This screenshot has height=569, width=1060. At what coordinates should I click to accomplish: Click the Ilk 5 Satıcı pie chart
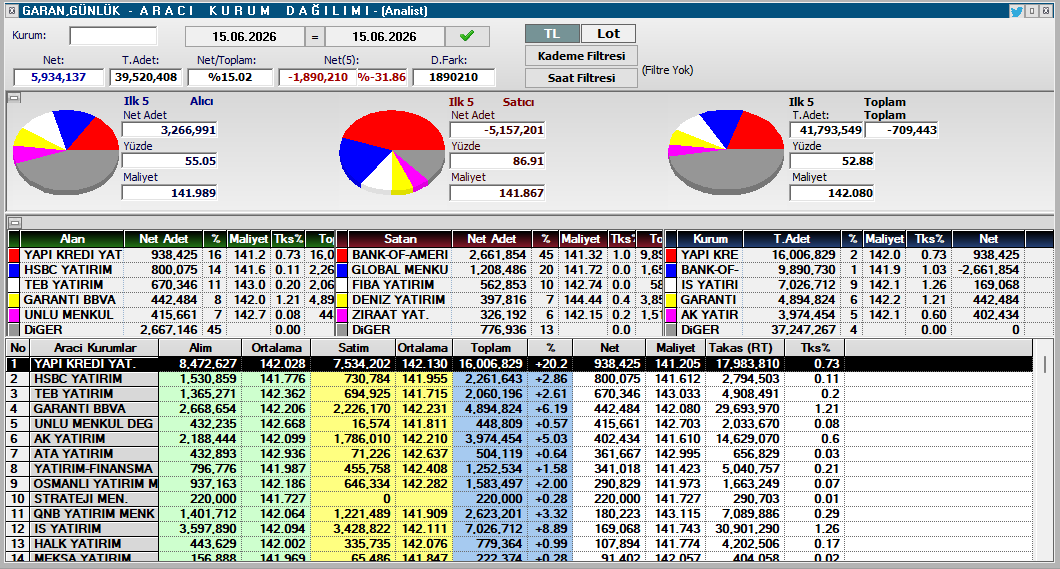392,153
